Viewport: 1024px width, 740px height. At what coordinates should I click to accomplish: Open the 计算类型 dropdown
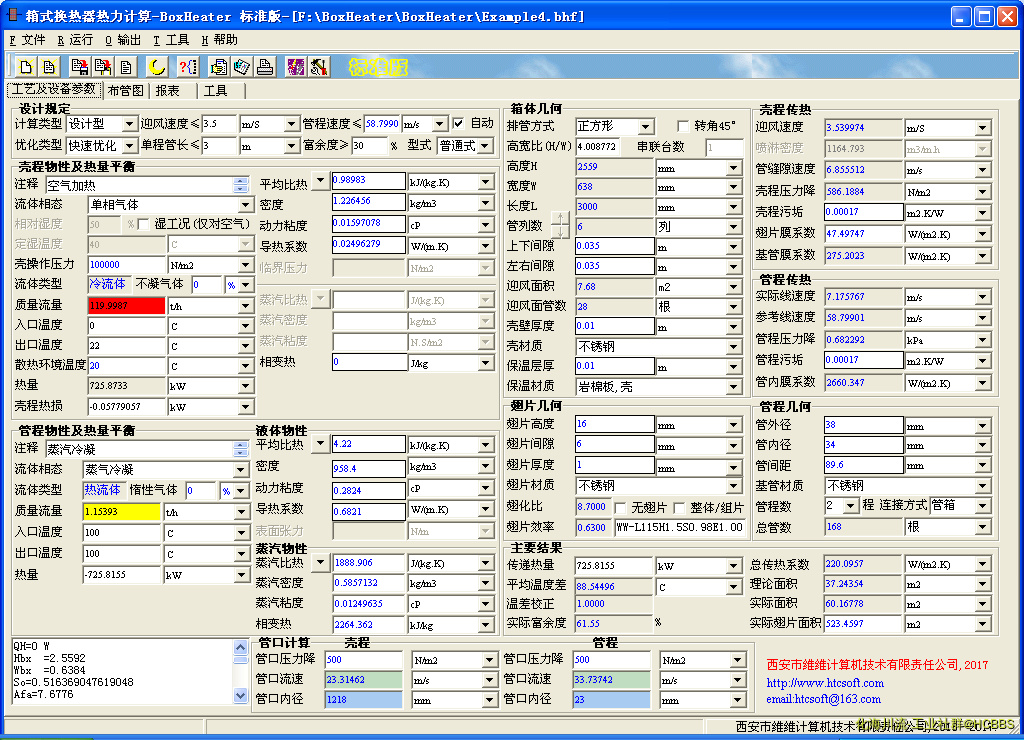[129, 124]
